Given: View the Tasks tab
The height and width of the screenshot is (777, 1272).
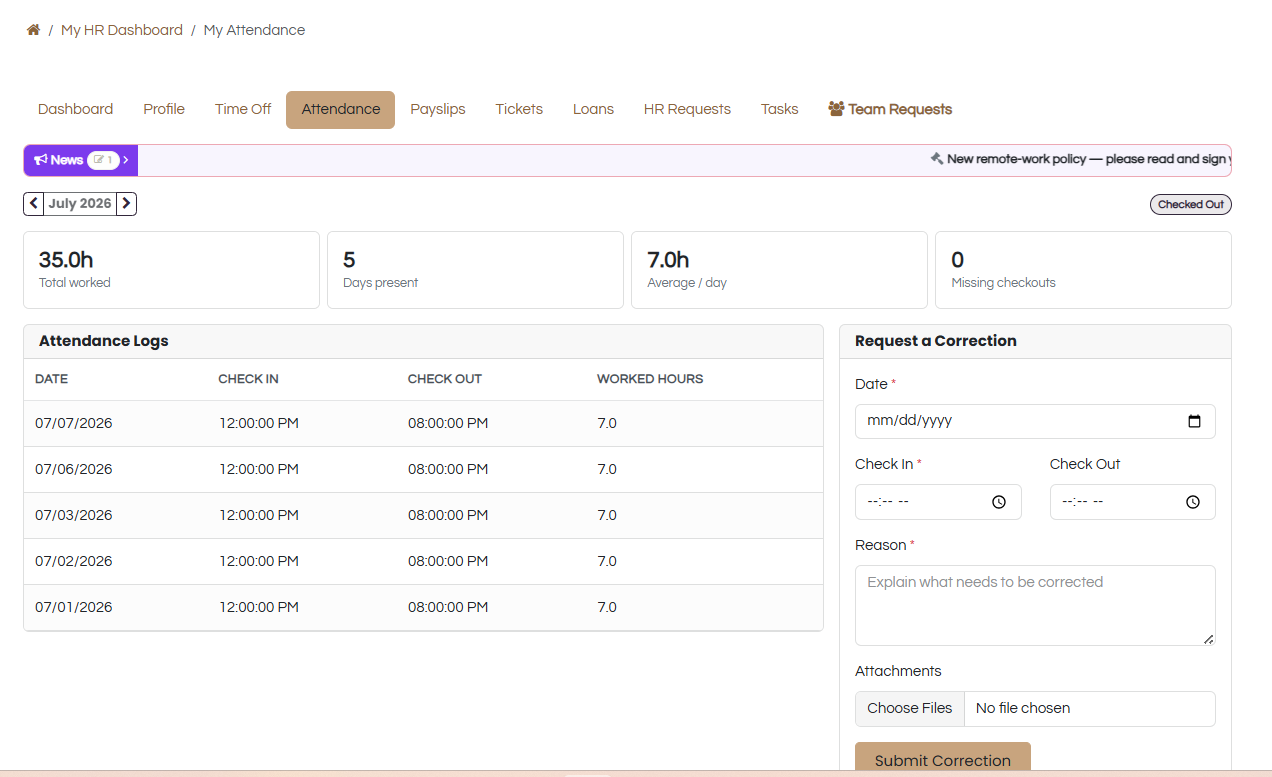Looking at the screenshot, I should click(x=780, y=110).
